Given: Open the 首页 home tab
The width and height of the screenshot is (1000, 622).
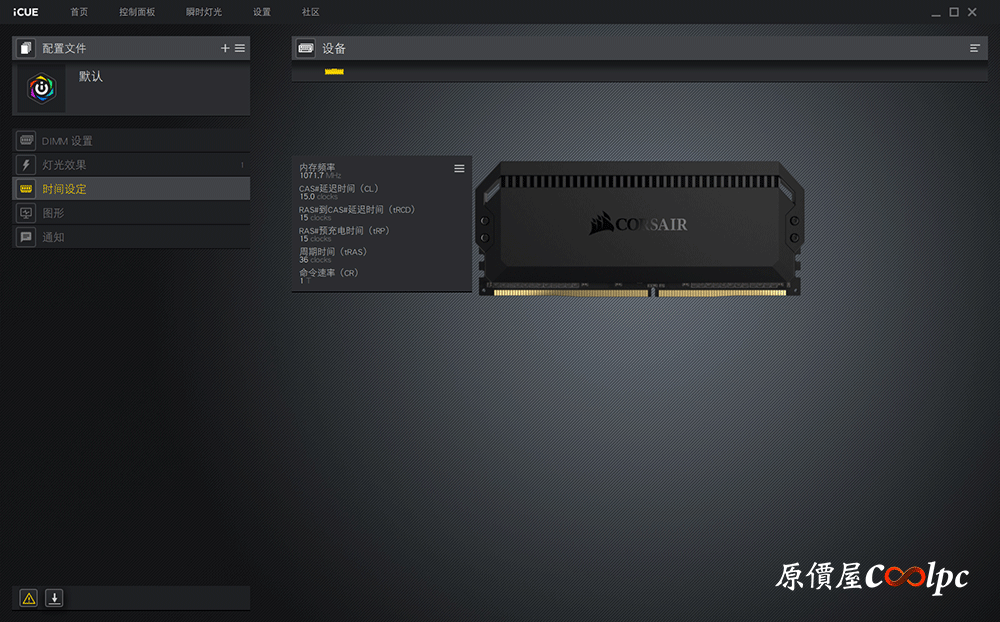Looking at the screenshot, I should pos(79,12).
